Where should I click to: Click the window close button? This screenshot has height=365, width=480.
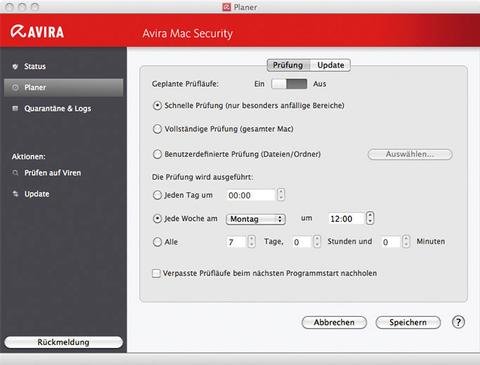pos(9,7)
